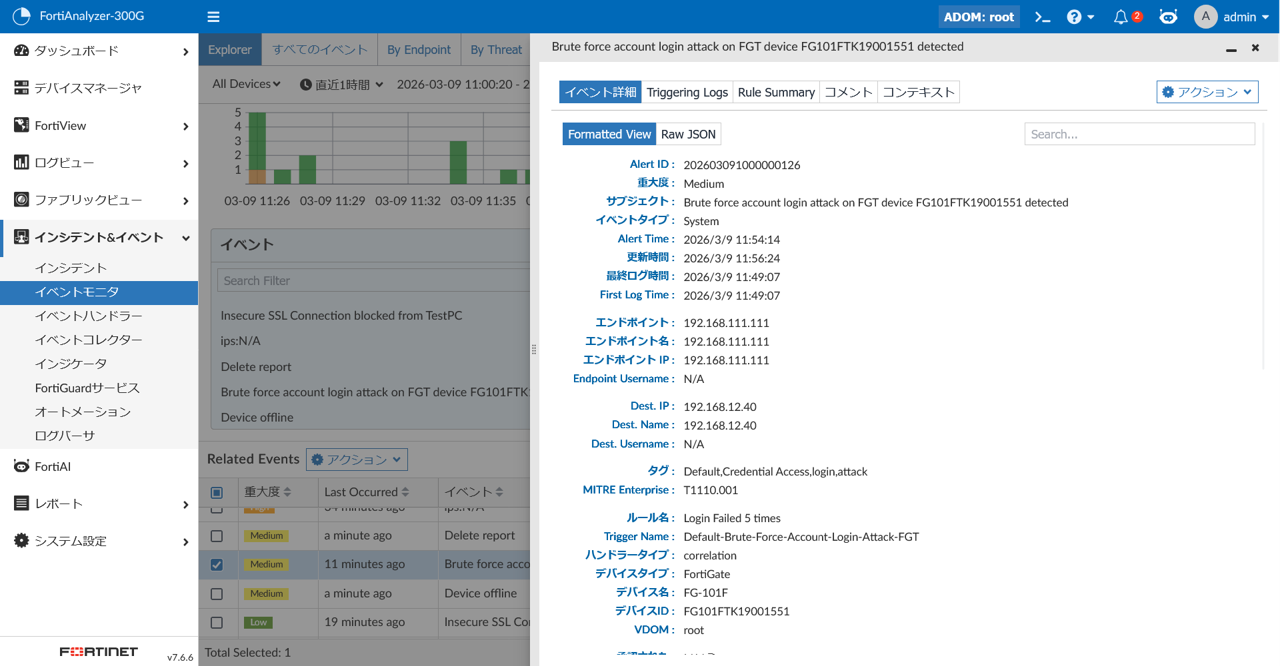The image size is (1280, 666).
Task: Check the Delete report row checkbox
Action: click(217, 536)
